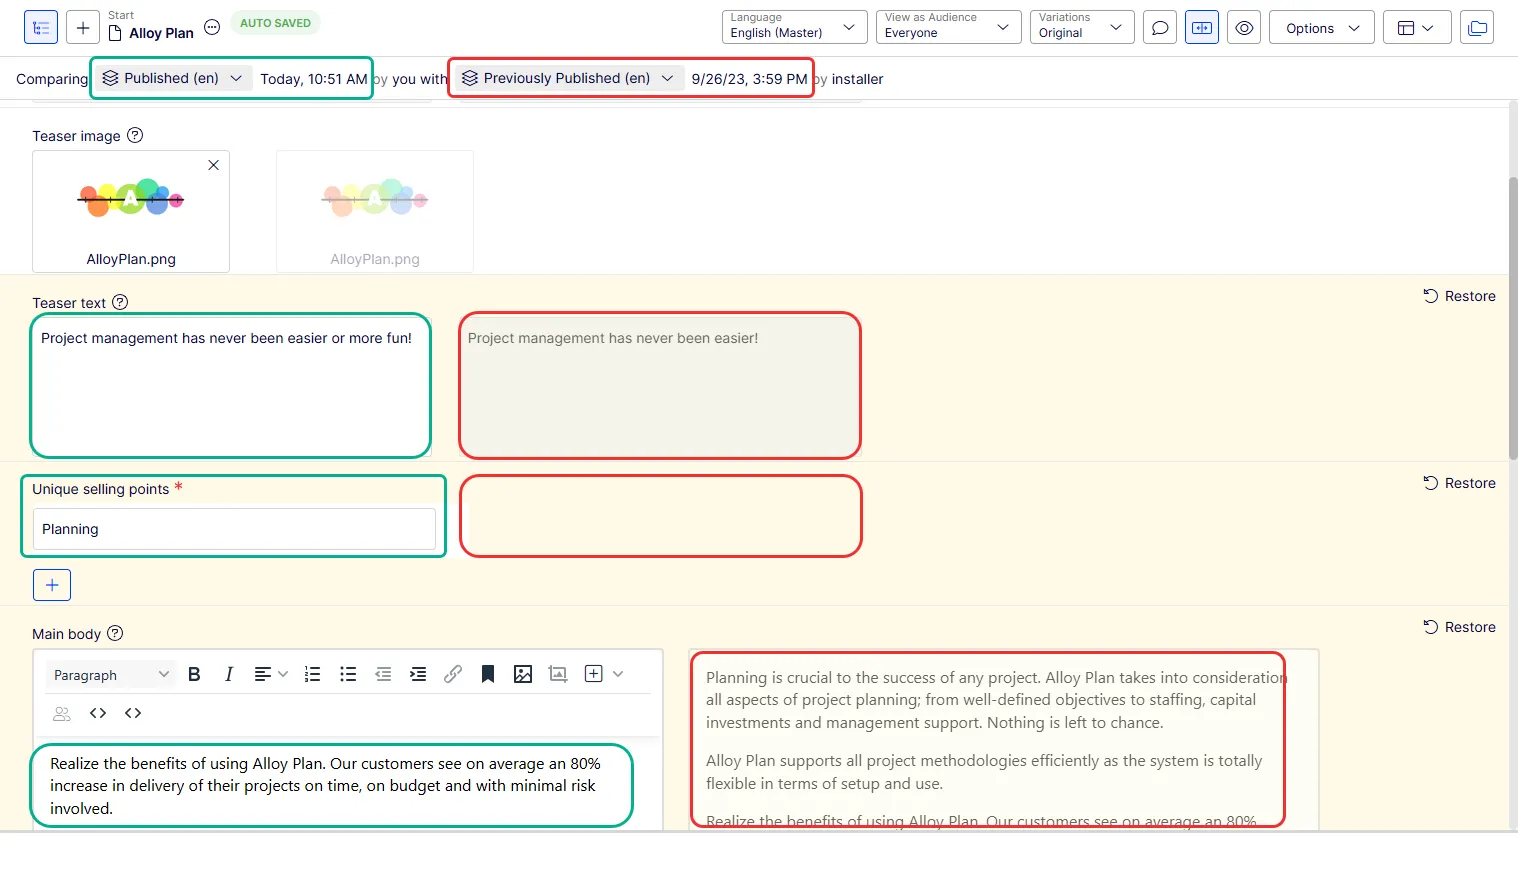Restore the Unique selling points field
Viewport: 1518px width, 869px height.
[x=1460, y=483]
